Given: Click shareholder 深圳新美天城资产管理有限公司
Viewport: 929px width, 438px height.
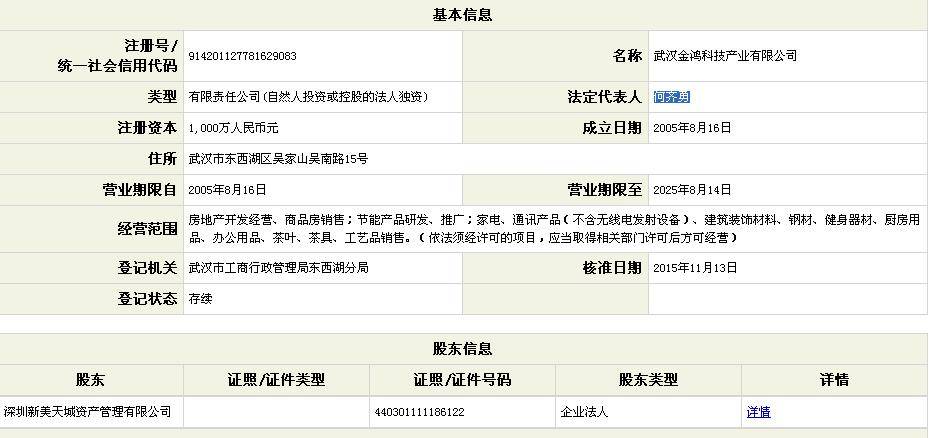Looking at the screenshot, I should (88, 411).
